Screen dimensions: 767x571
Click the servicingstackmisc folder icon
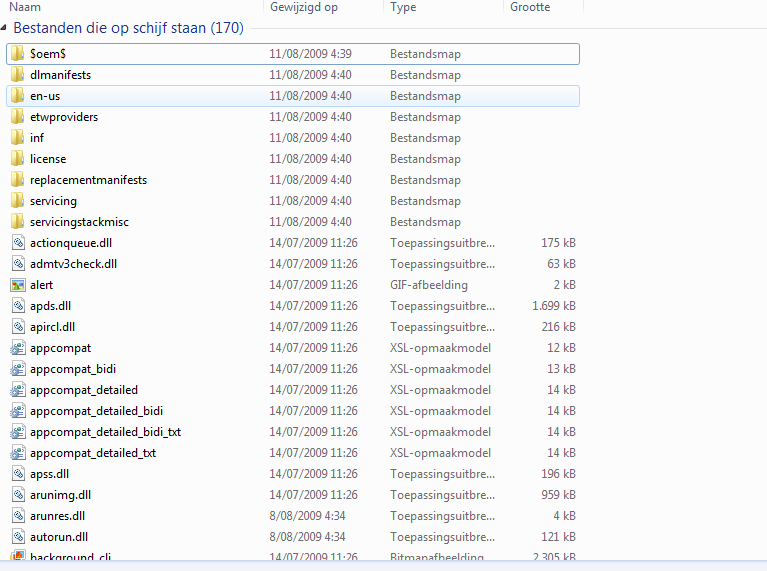(x=18, y=222)
